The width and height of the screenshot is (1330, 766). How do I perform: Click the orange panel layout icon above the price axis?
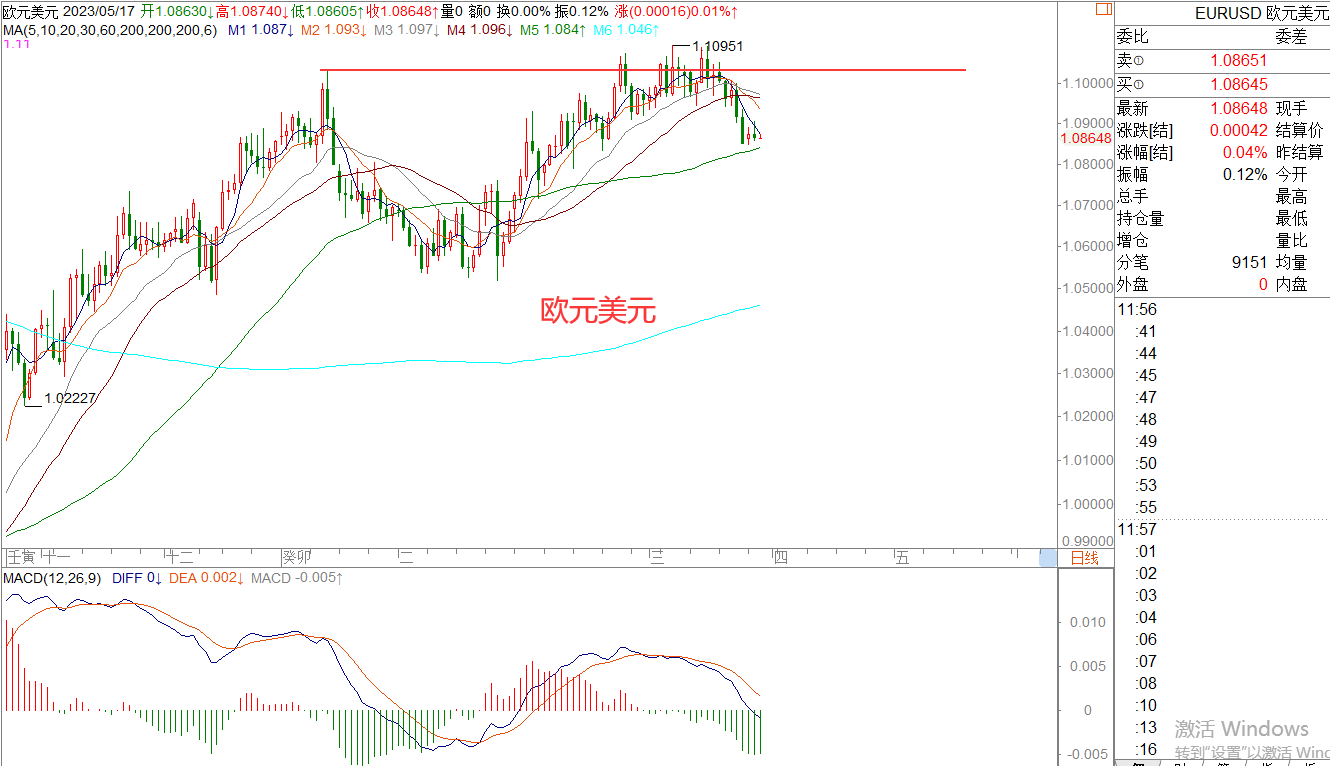[x=1102, y=11]
